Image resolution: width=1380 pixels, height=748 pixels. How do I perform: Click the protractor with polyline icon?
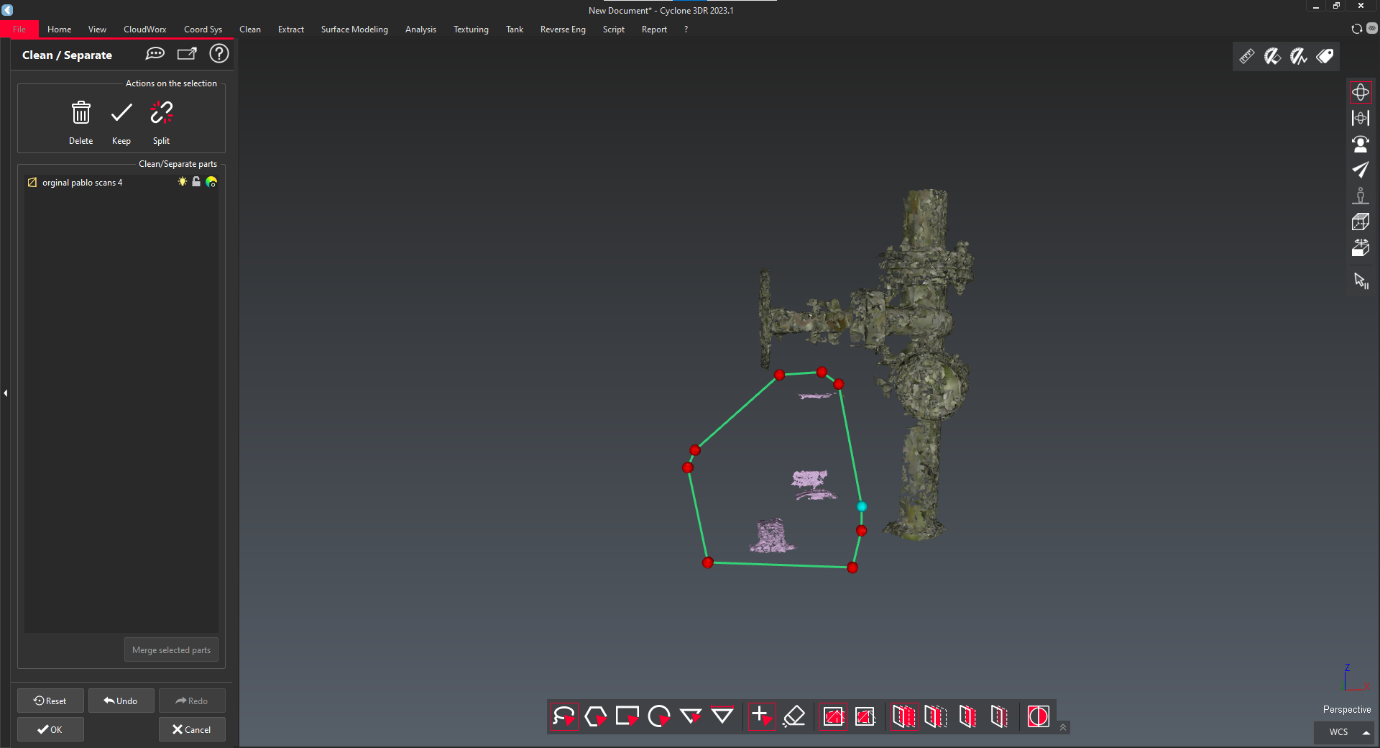[1299, 57]
